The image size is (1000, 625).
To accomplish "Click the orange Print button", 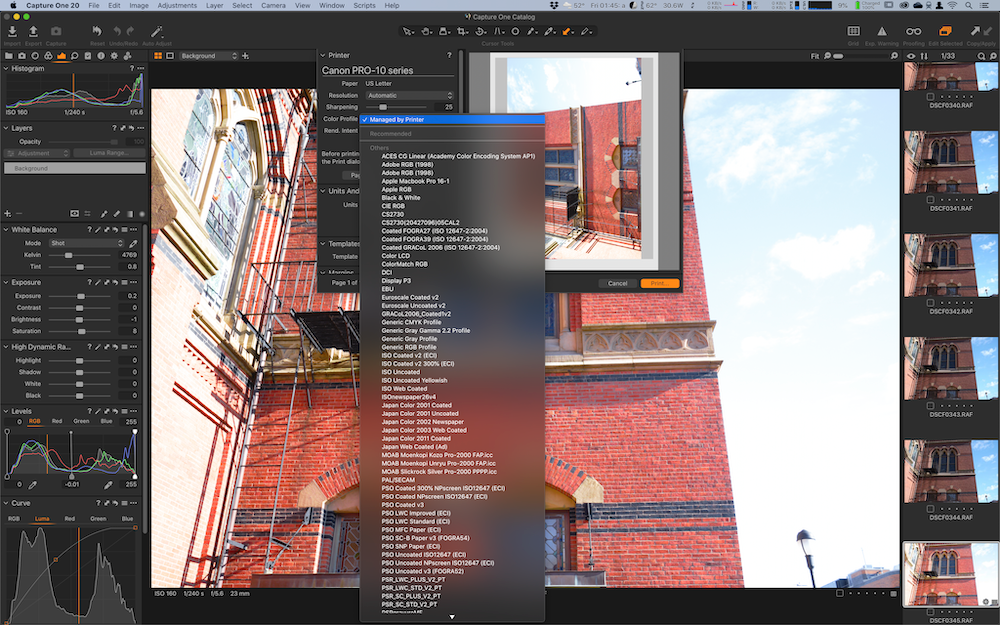I will click(659, 283).
